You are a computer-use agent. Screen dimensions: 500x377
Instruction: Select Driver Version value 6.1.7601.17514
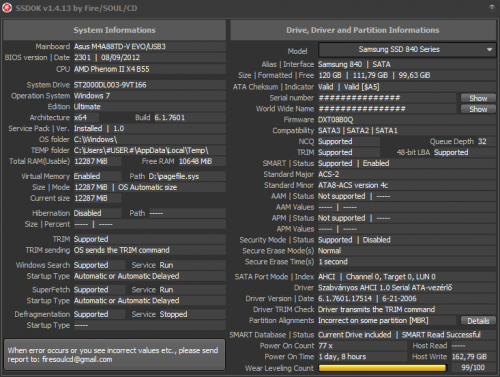pyautogui.click(x=345, y=299)
